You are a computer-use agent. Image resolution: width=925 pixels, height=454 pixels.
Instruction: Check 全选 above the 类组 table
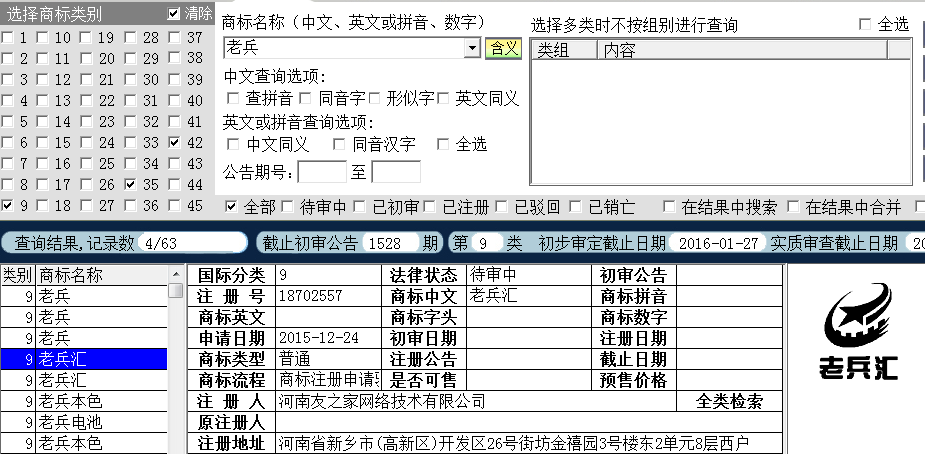coord(865,24)
